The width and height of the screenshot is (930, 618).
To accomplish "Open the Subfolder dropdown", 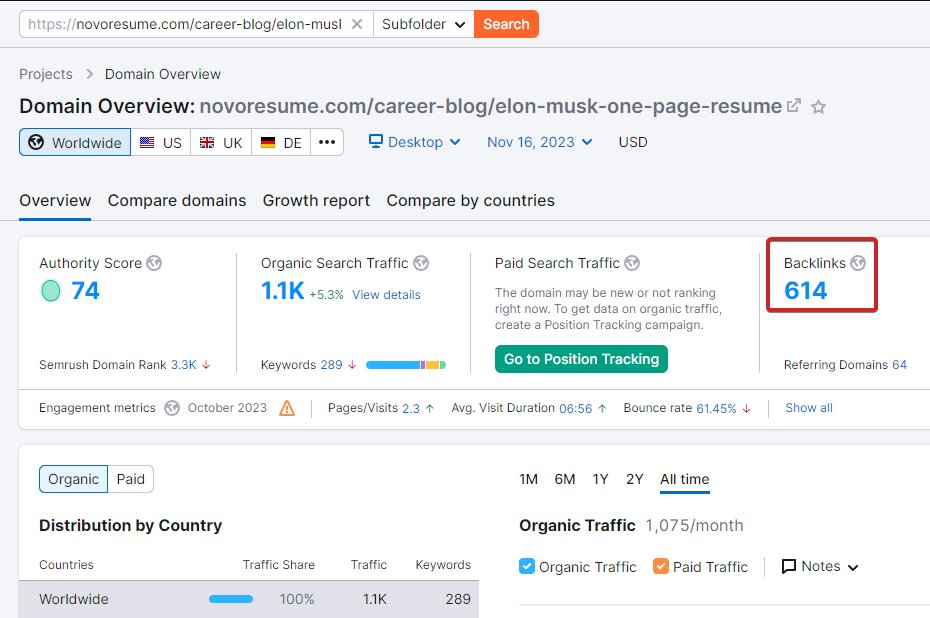I will [423, 24].
